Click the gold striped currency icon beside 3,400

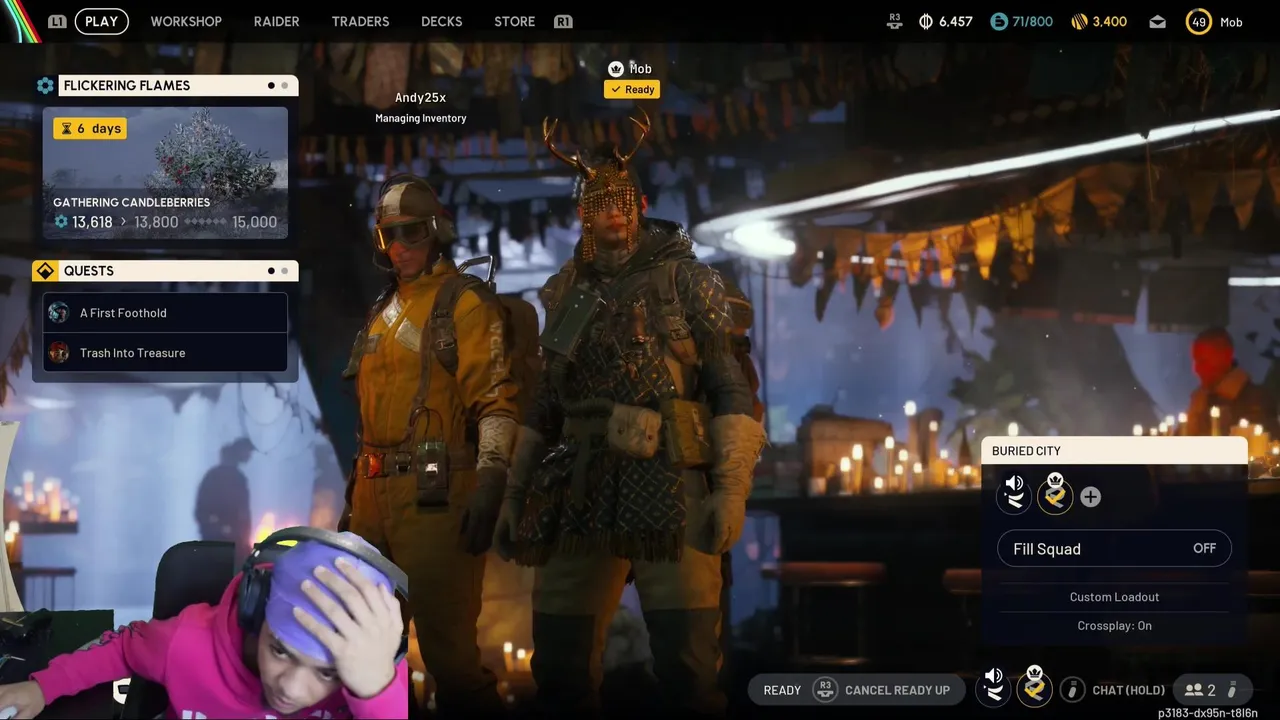tap(1079, 21)
